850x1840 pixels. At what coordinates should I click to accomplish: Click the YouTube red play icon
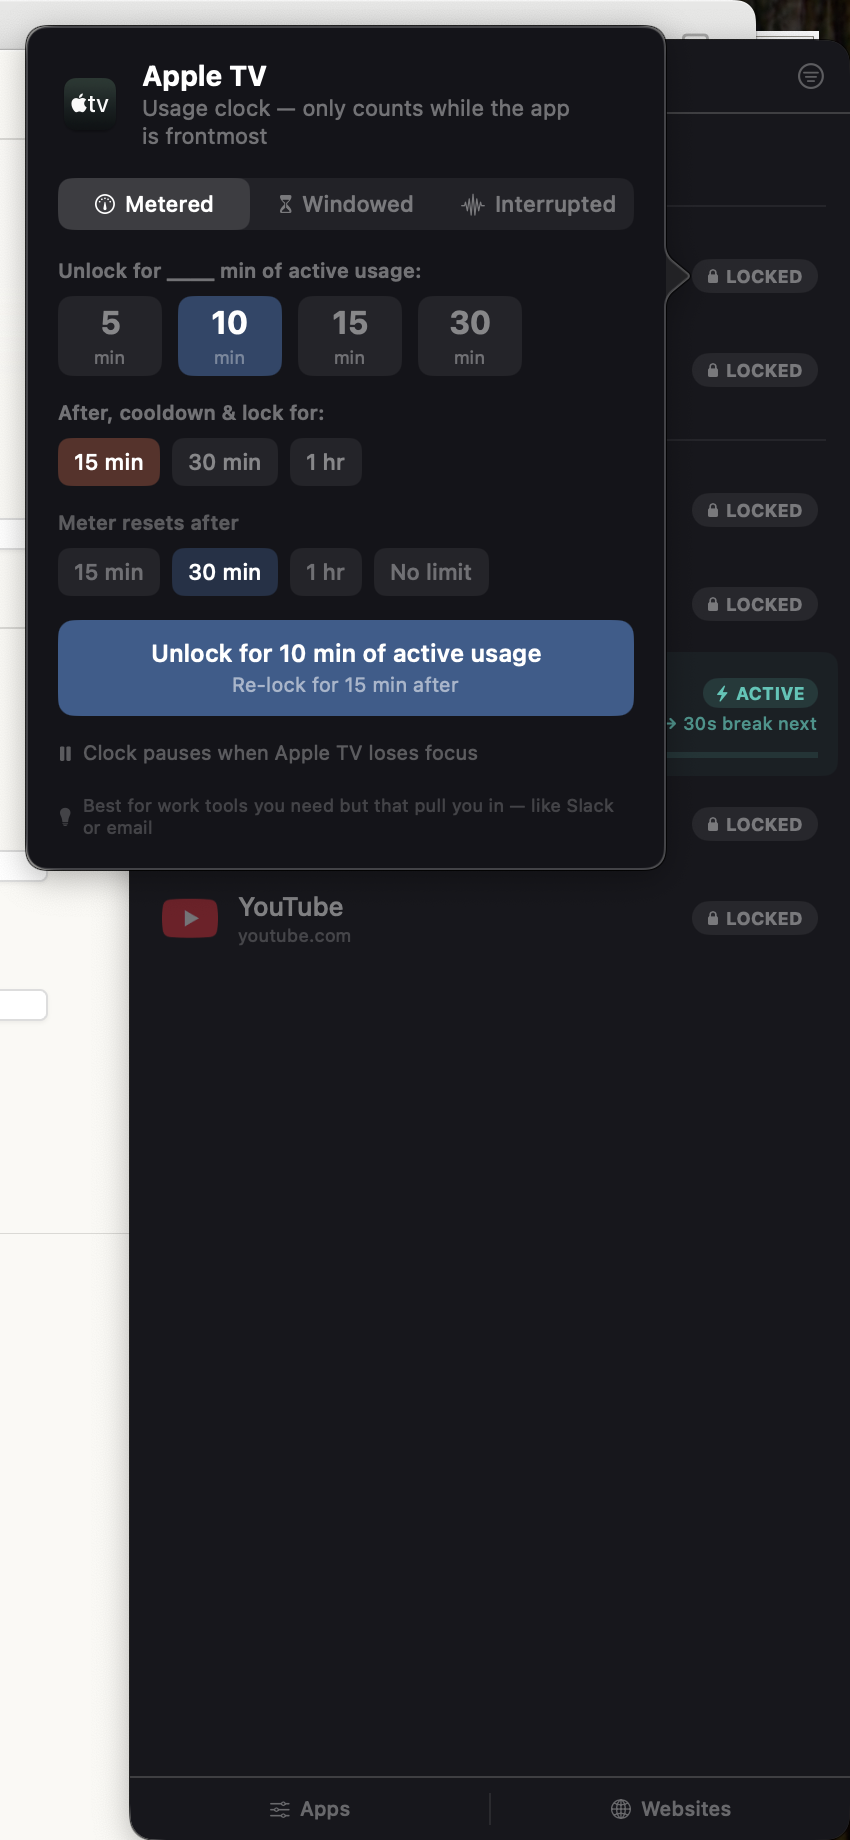pos(190,918)
